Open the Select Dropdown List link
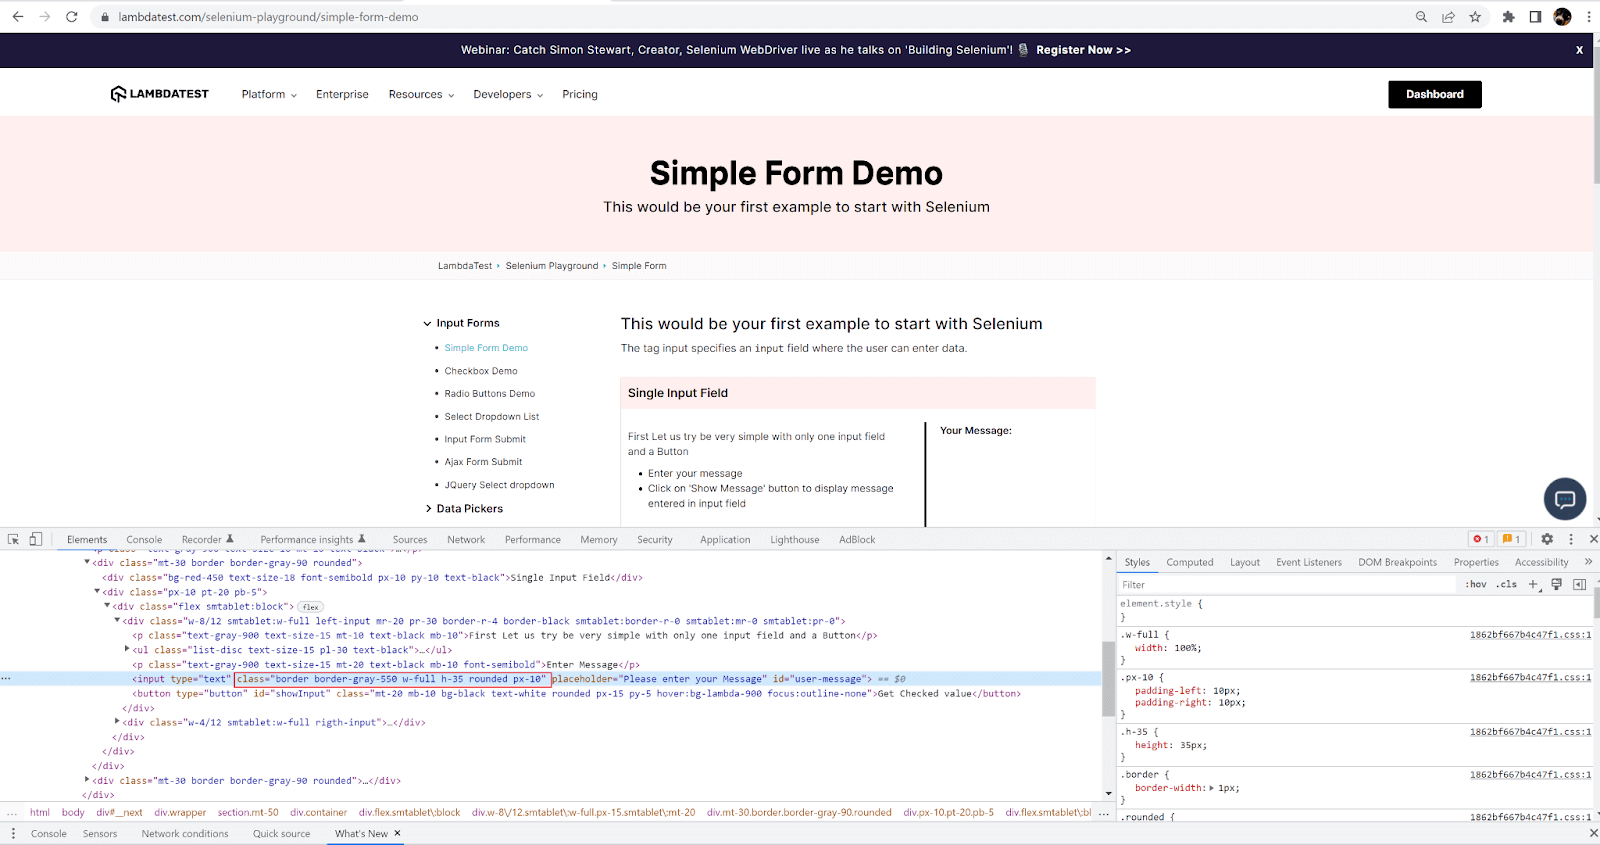Screen dimensions: 1600x845 pyautogui.click(x=492, y=417)
